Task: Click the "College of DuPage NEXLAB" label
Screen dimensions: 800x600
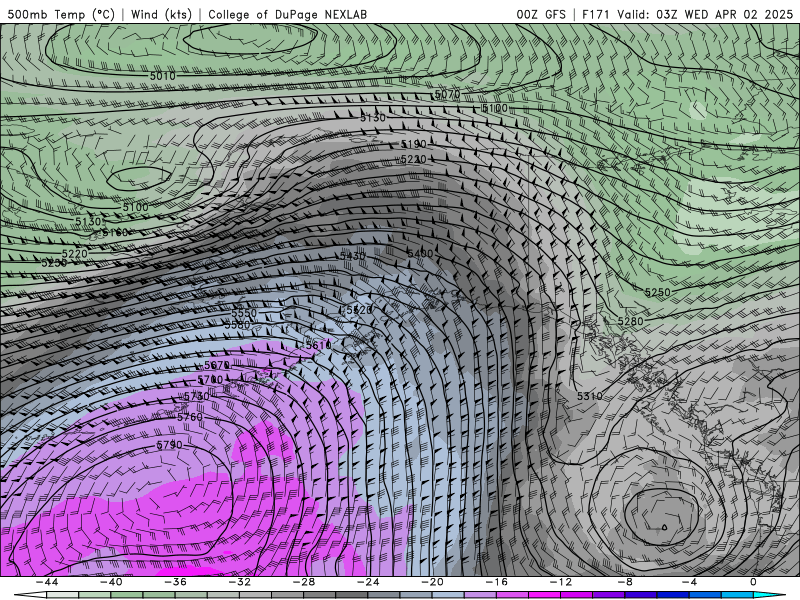Action: 287,14
